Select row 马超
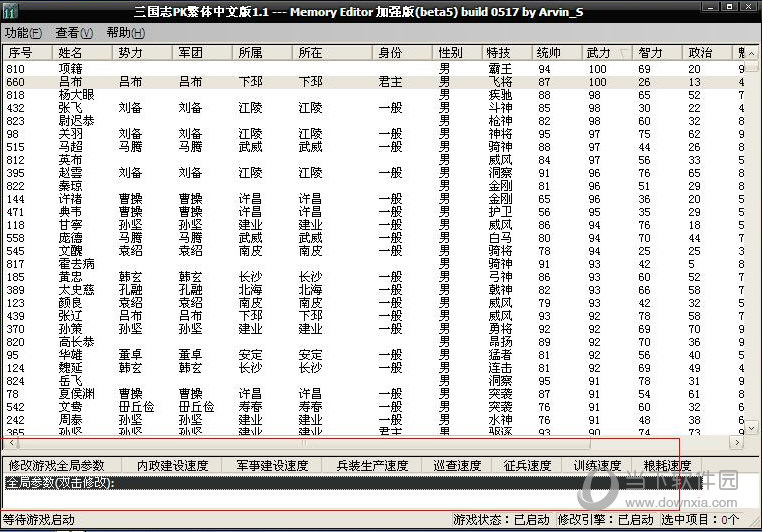762x532 pixels. [374, 147]
